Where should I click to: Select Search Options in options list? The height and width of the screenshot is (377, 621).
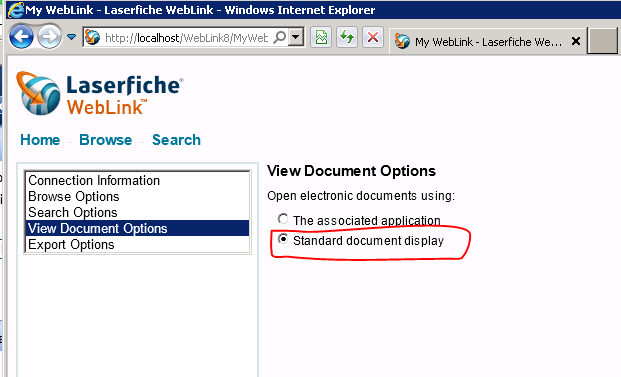coord(137,212)
